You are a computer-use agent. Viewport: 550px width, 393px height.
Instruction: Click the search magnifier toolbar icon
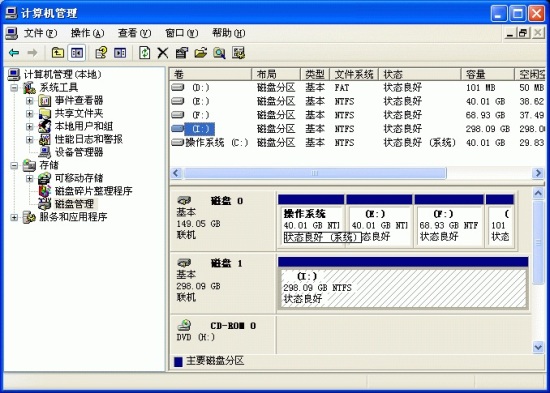click(x=220, y=53)
